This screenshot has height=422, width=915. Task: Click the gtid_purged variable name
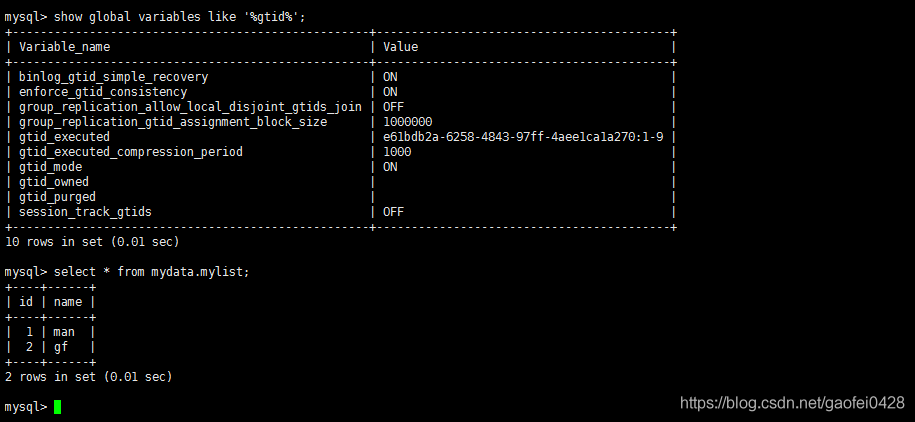(57, 197)
